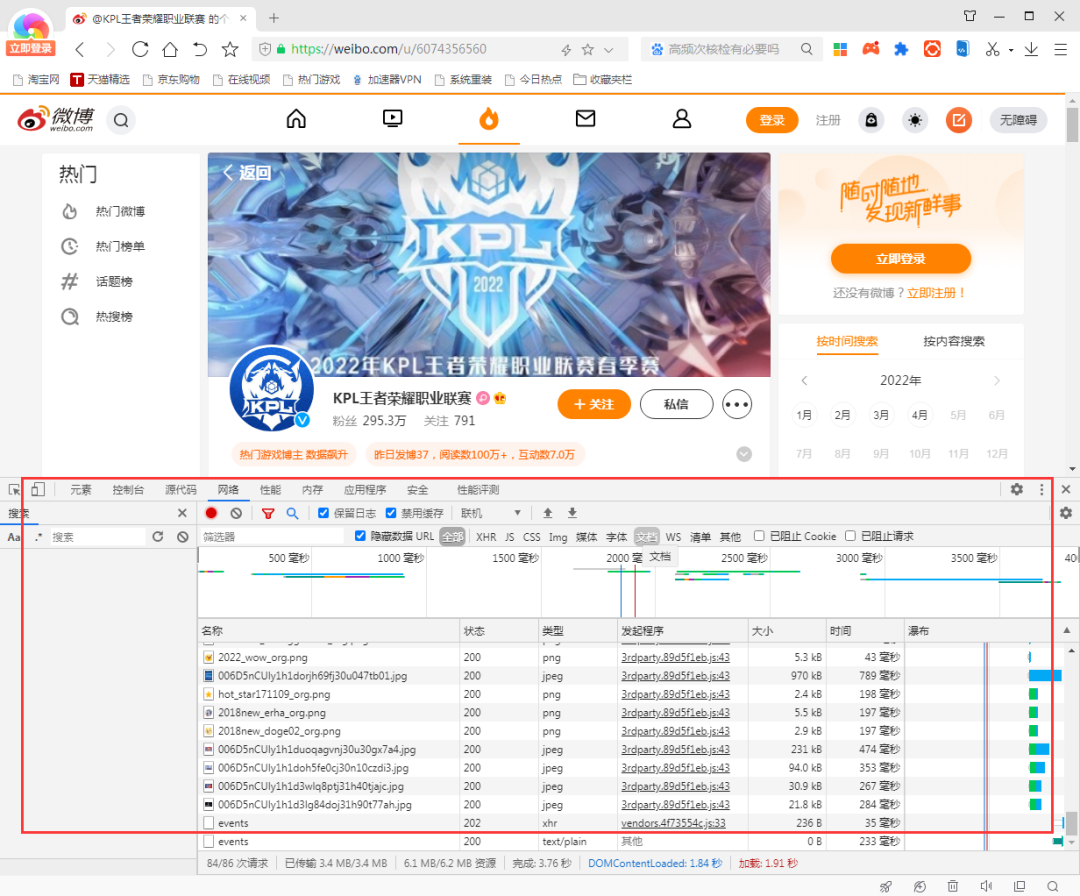The image size is (1080, 896).
Task: Collapse waterfall column sort arrow
Action: pyautogui.click(x=1066, y=630)
